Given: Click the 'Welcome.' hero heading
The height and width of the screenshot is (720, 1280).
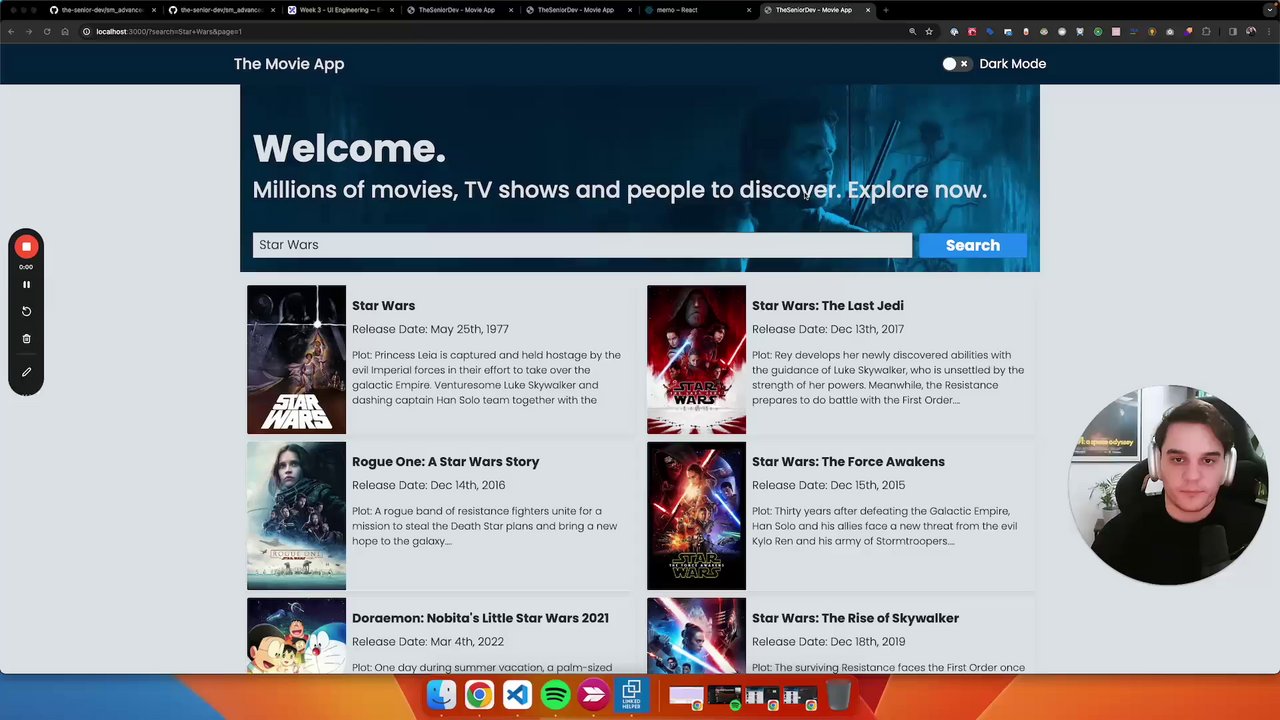Looking at the screenshot, I should pyautogui.click(x=349, y=149).
